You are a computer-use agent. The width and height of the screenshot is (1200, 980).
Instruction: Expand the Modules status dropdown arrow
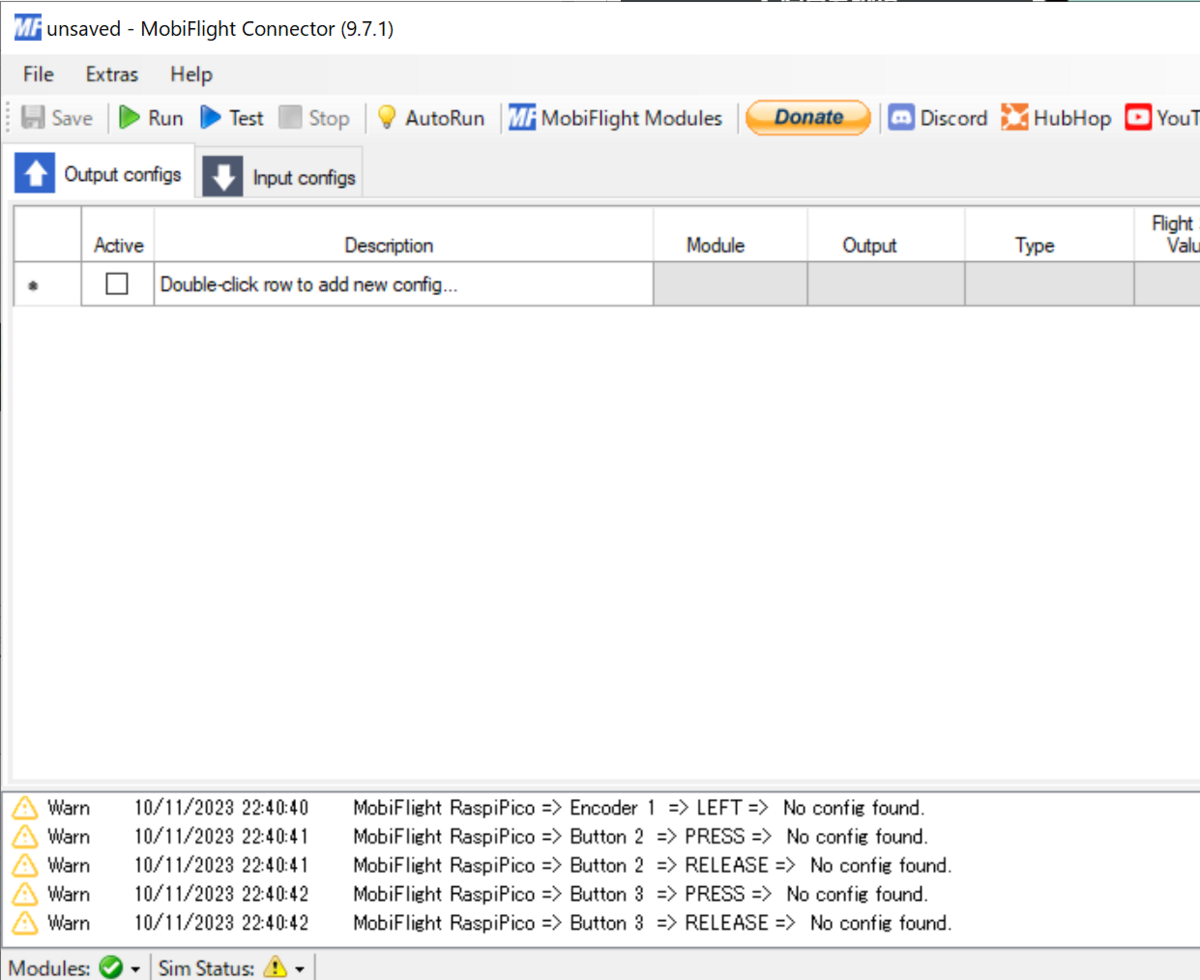tap(136, 968)
